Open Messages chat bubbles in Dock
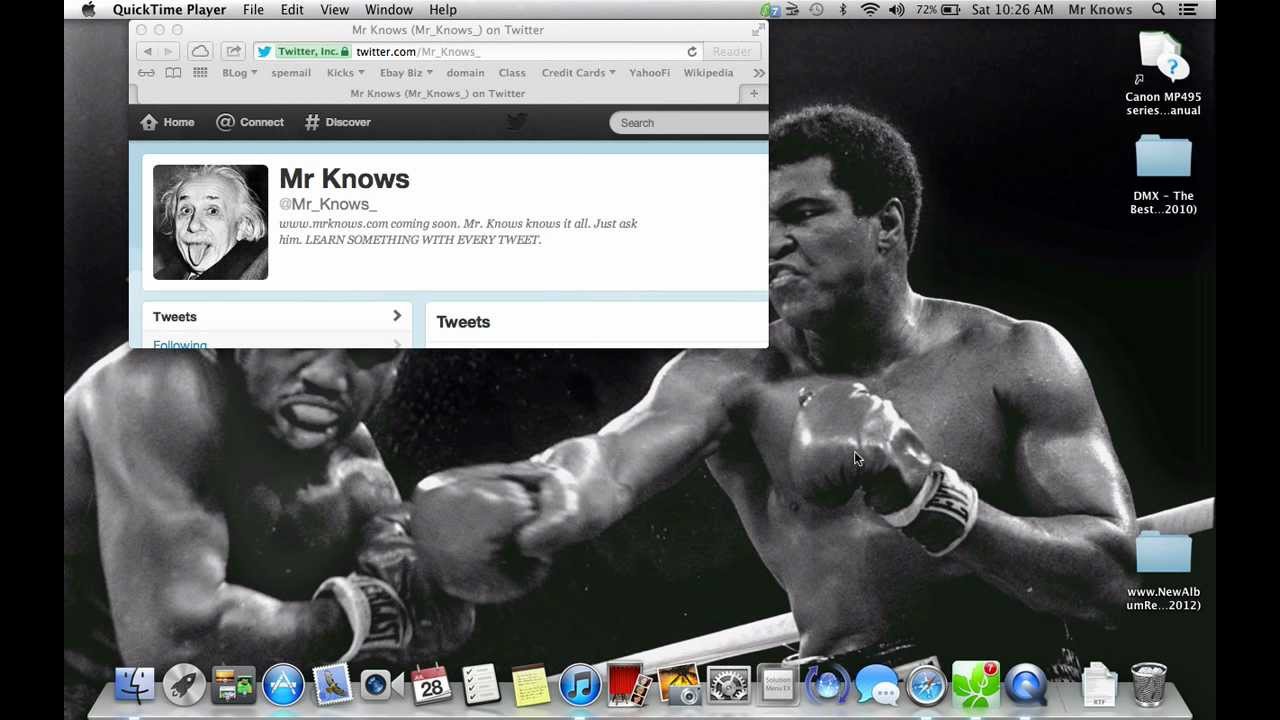This screenshot has width=1280, height=720. pos(877,686)
